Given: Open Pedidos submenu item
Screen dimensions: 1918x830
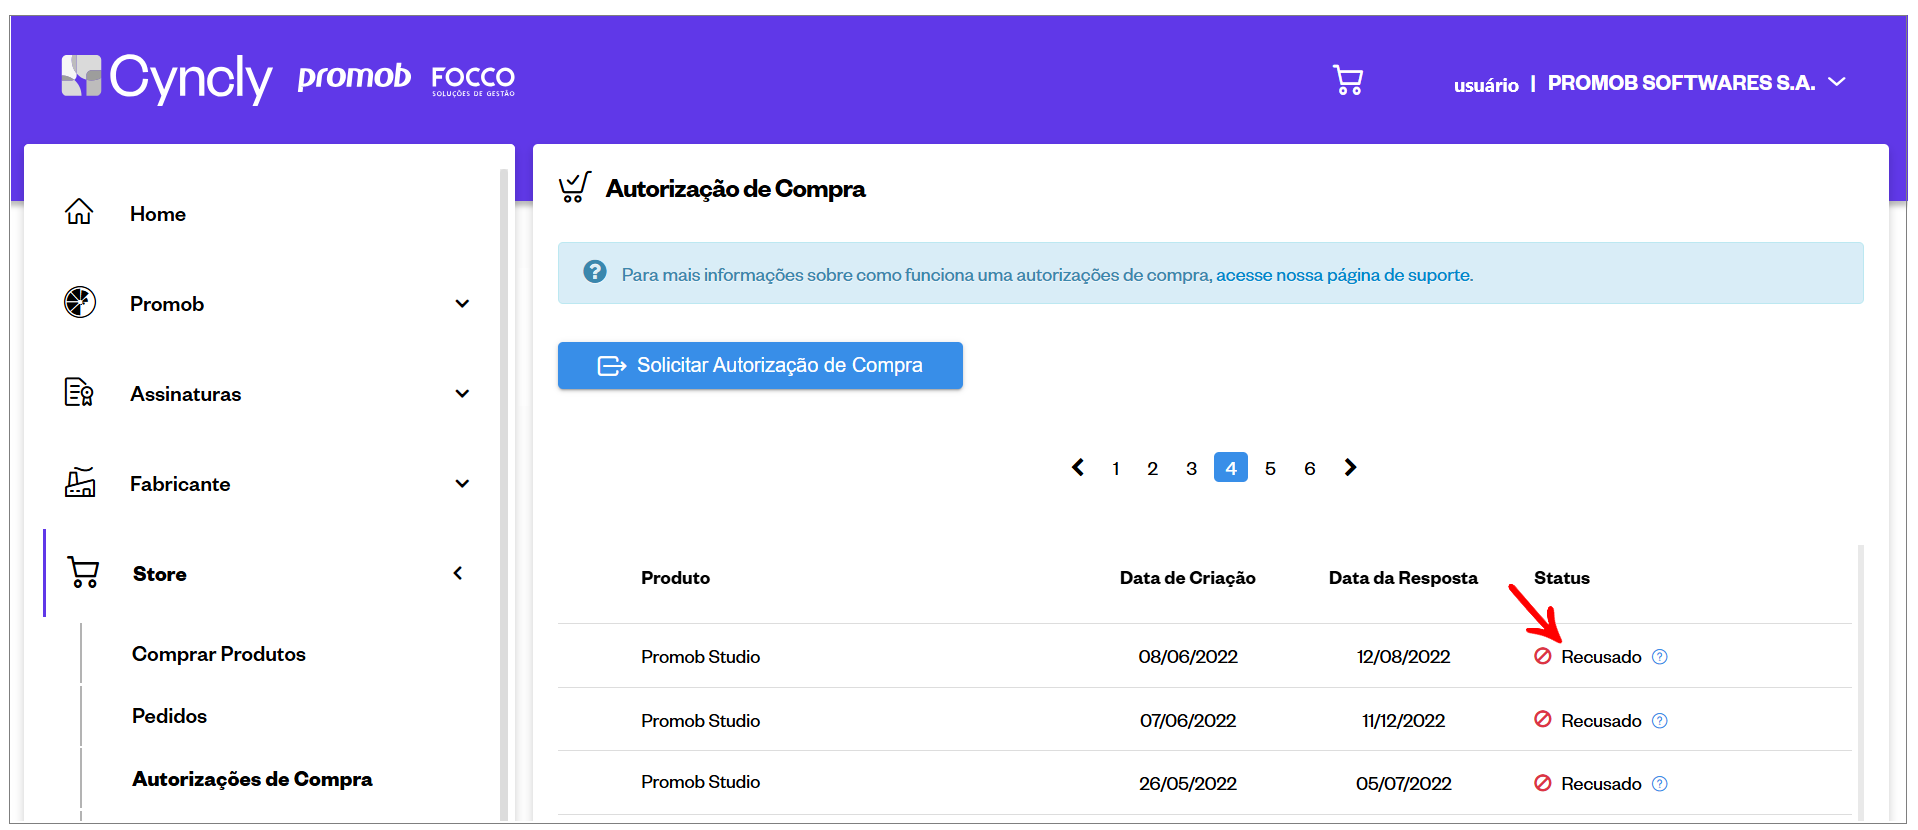Looking at the screenshot, I should point(169,716).
